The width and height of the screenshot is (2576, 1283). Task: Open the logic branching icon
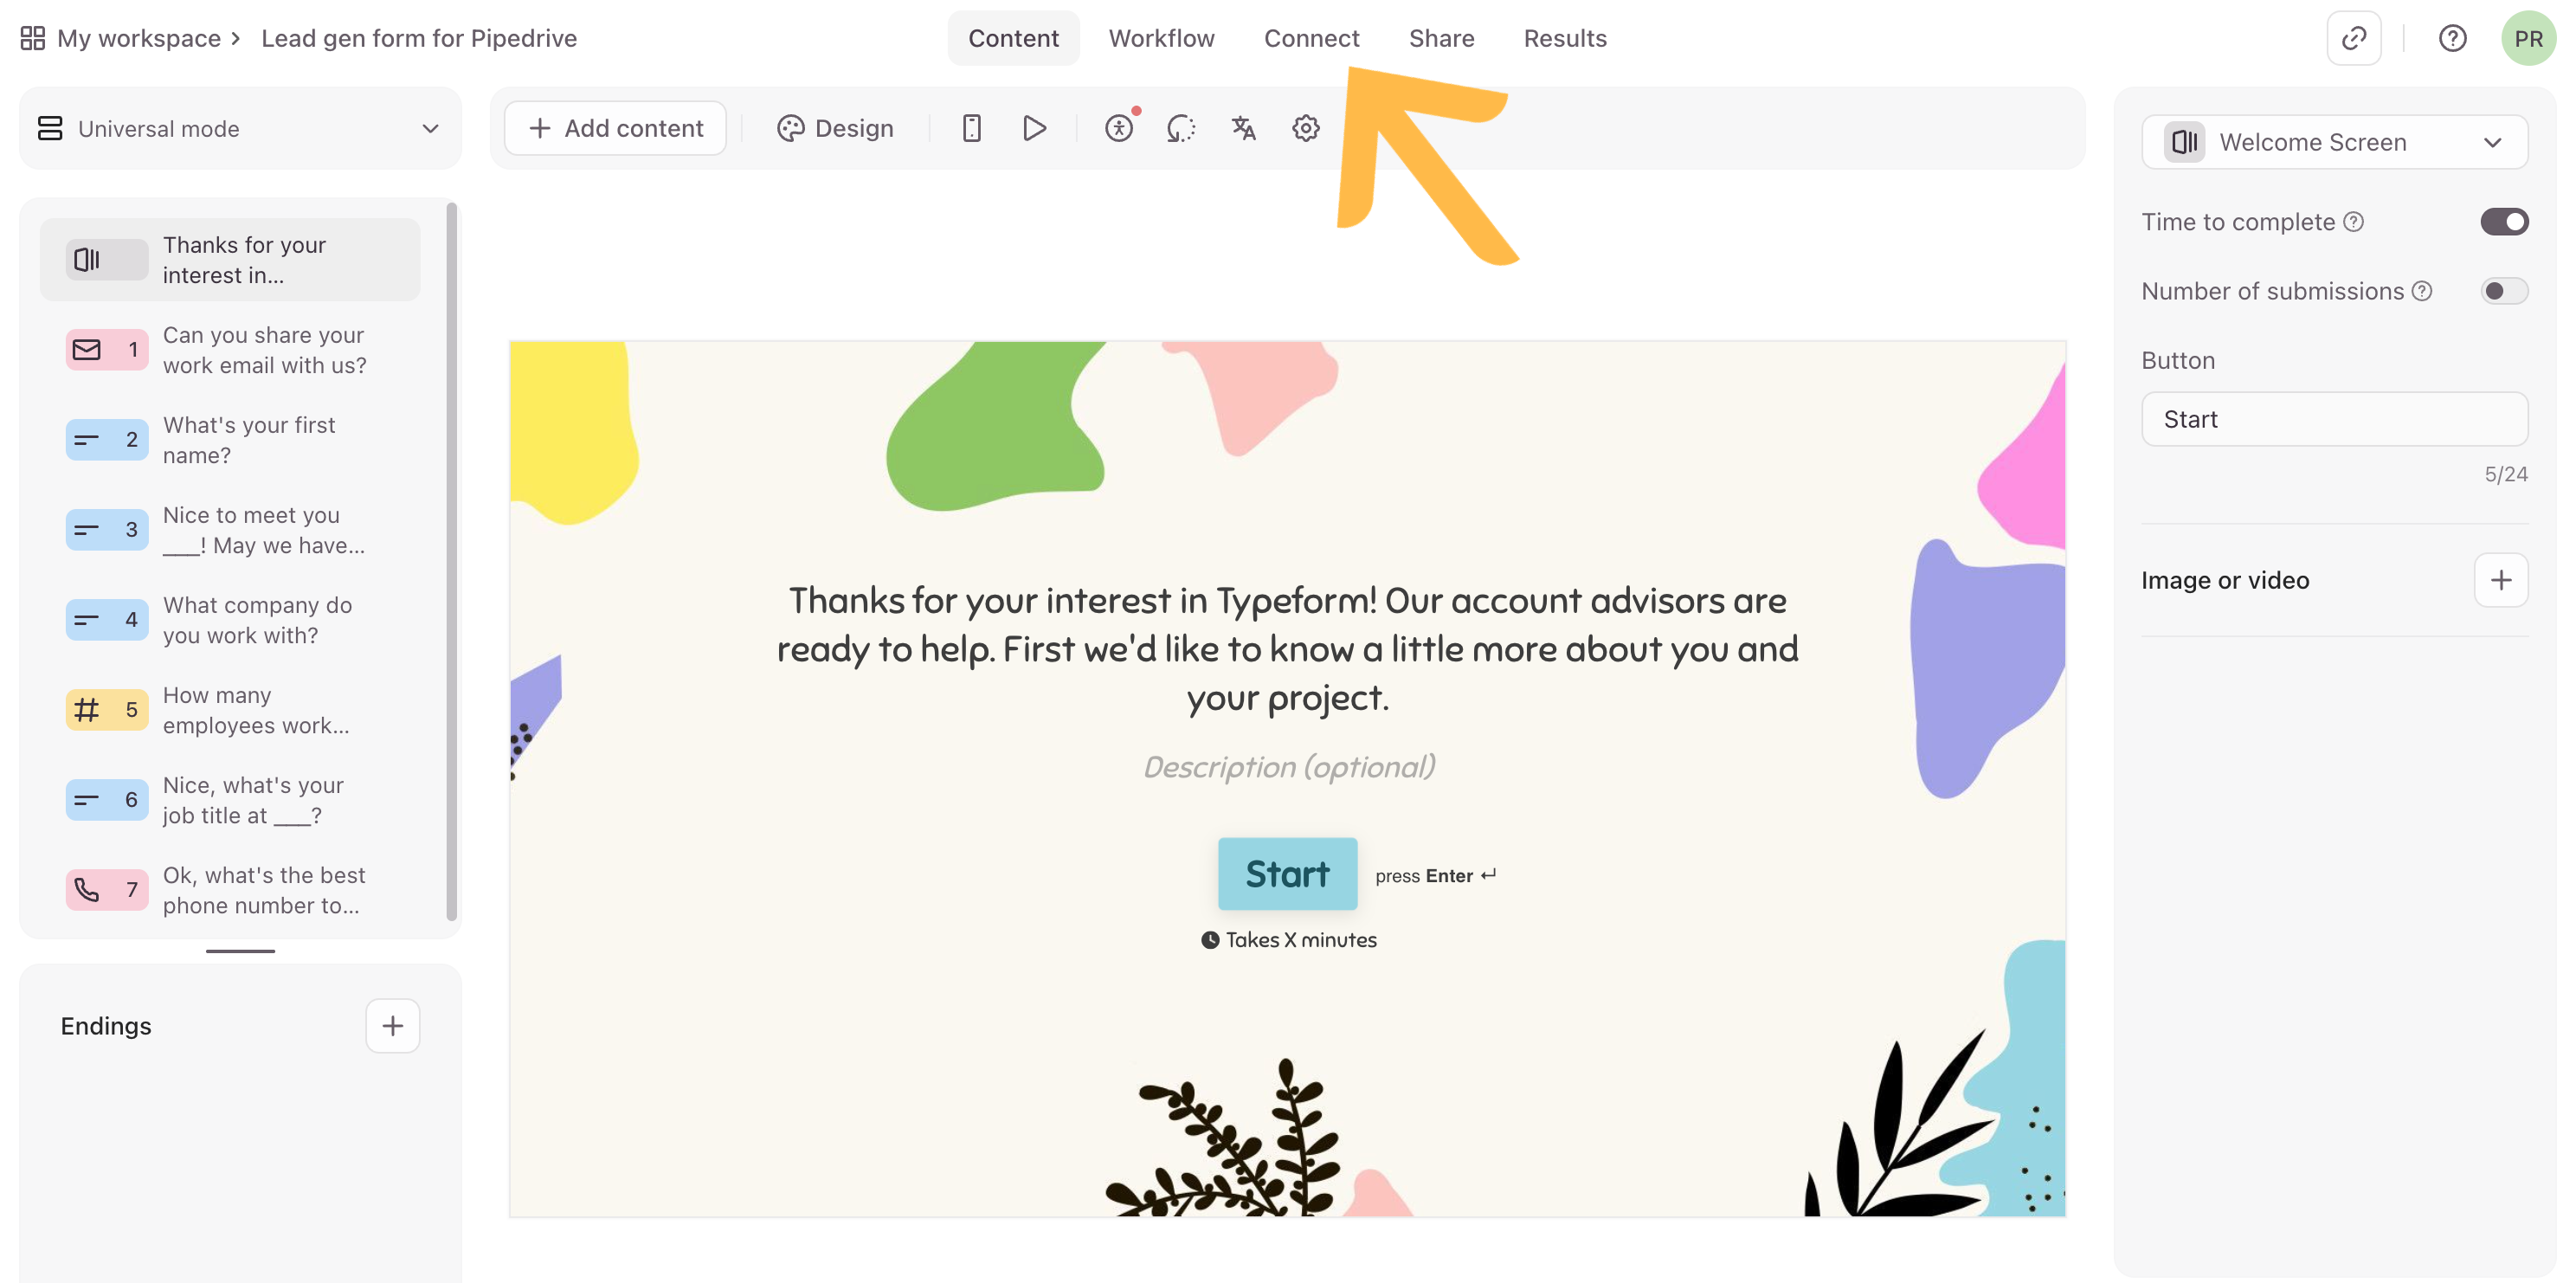pyautogui.click(x=1181, y=128)
